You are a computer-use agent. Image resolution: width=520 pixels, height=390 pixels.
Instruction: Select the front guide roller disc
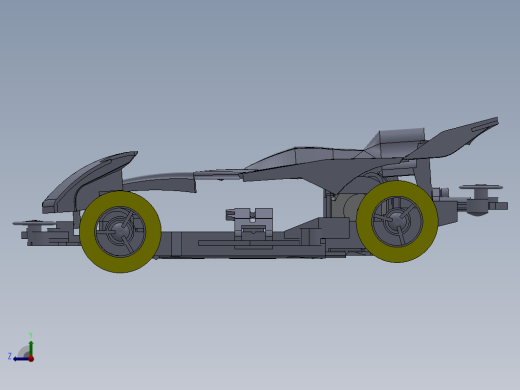pos(33,223)
